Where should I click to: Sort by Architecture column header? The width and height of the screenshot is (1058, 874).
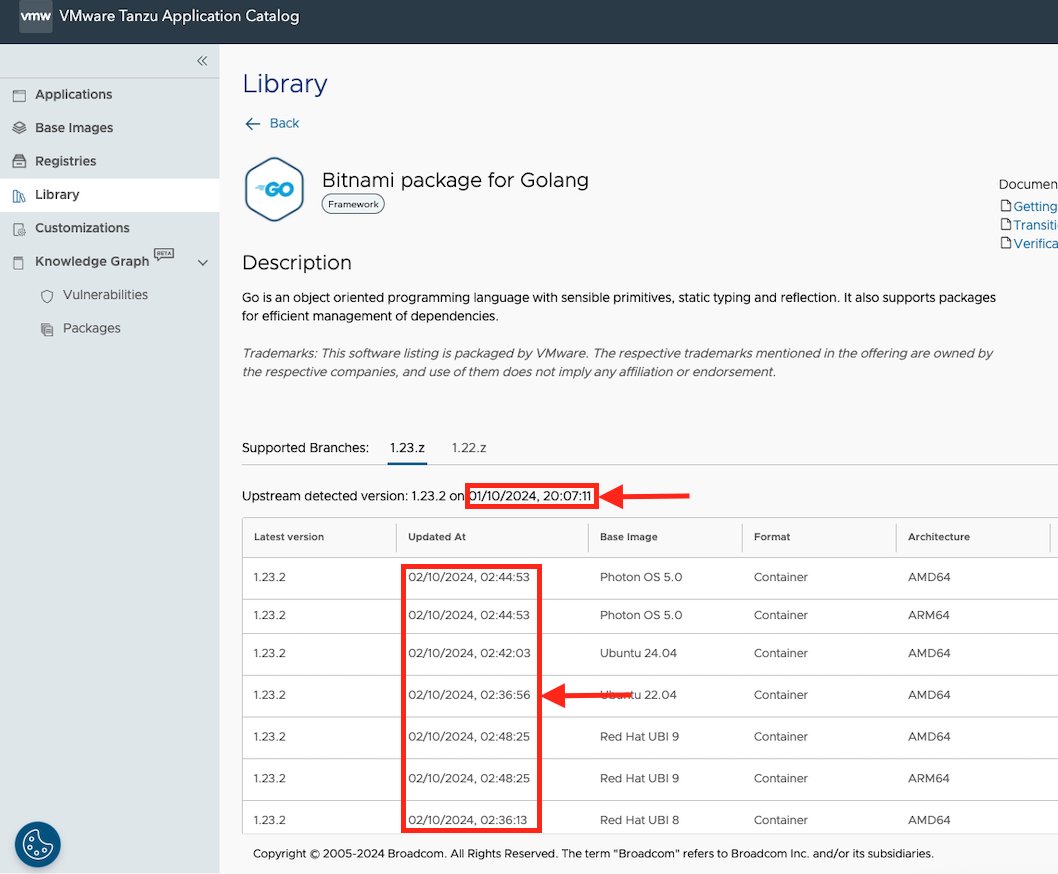(939, 537)
